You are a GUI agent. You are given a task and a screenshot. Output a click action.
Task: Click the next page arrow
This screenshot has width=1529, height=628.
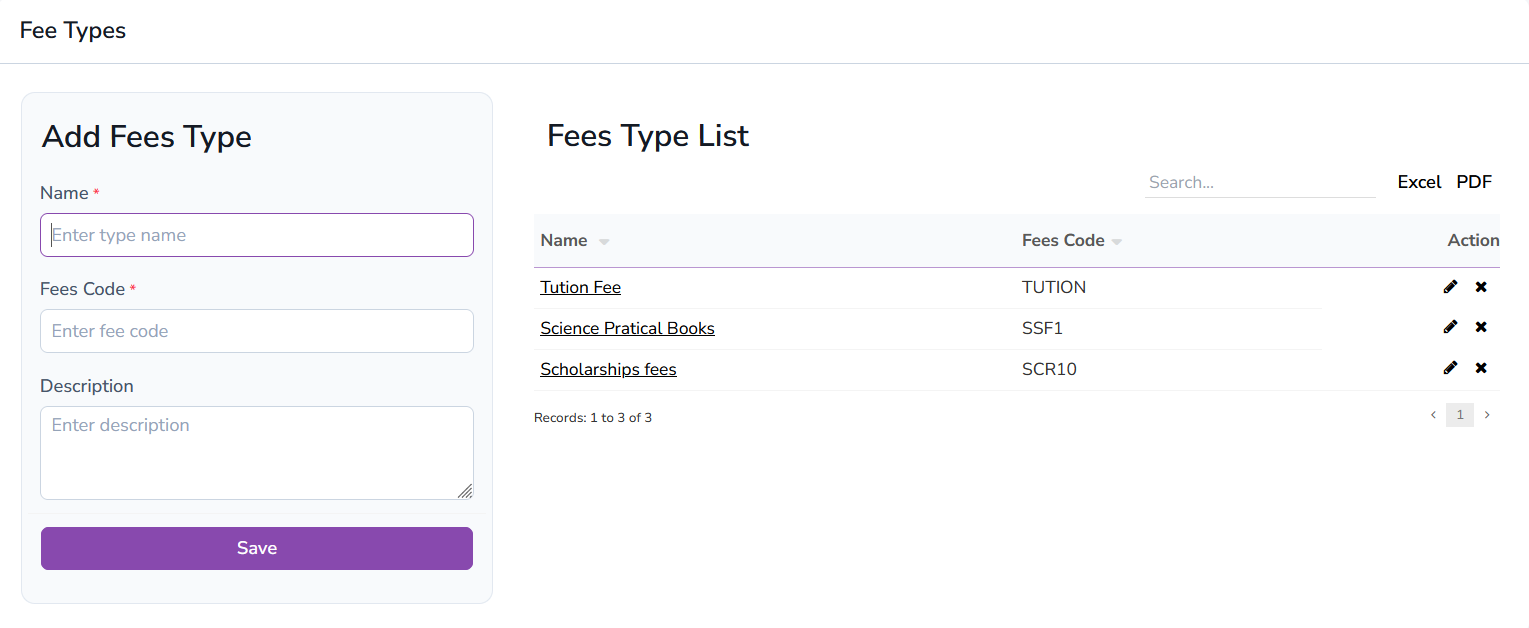(1487, 414)
